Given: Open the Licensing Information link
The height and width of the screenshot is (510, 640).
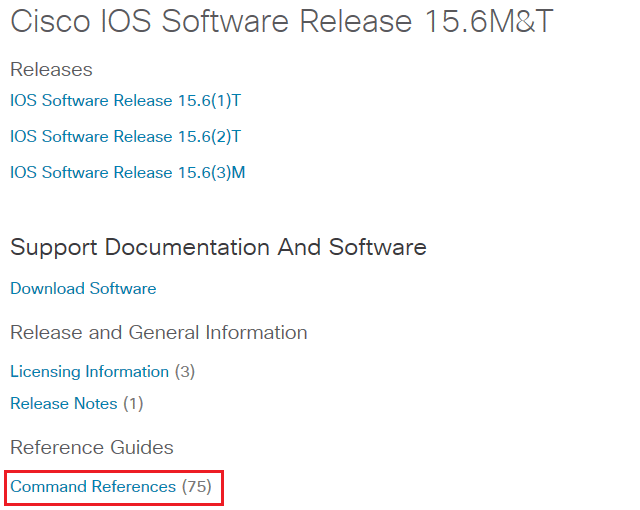Looking at the screenshot, I should [89, 372].
